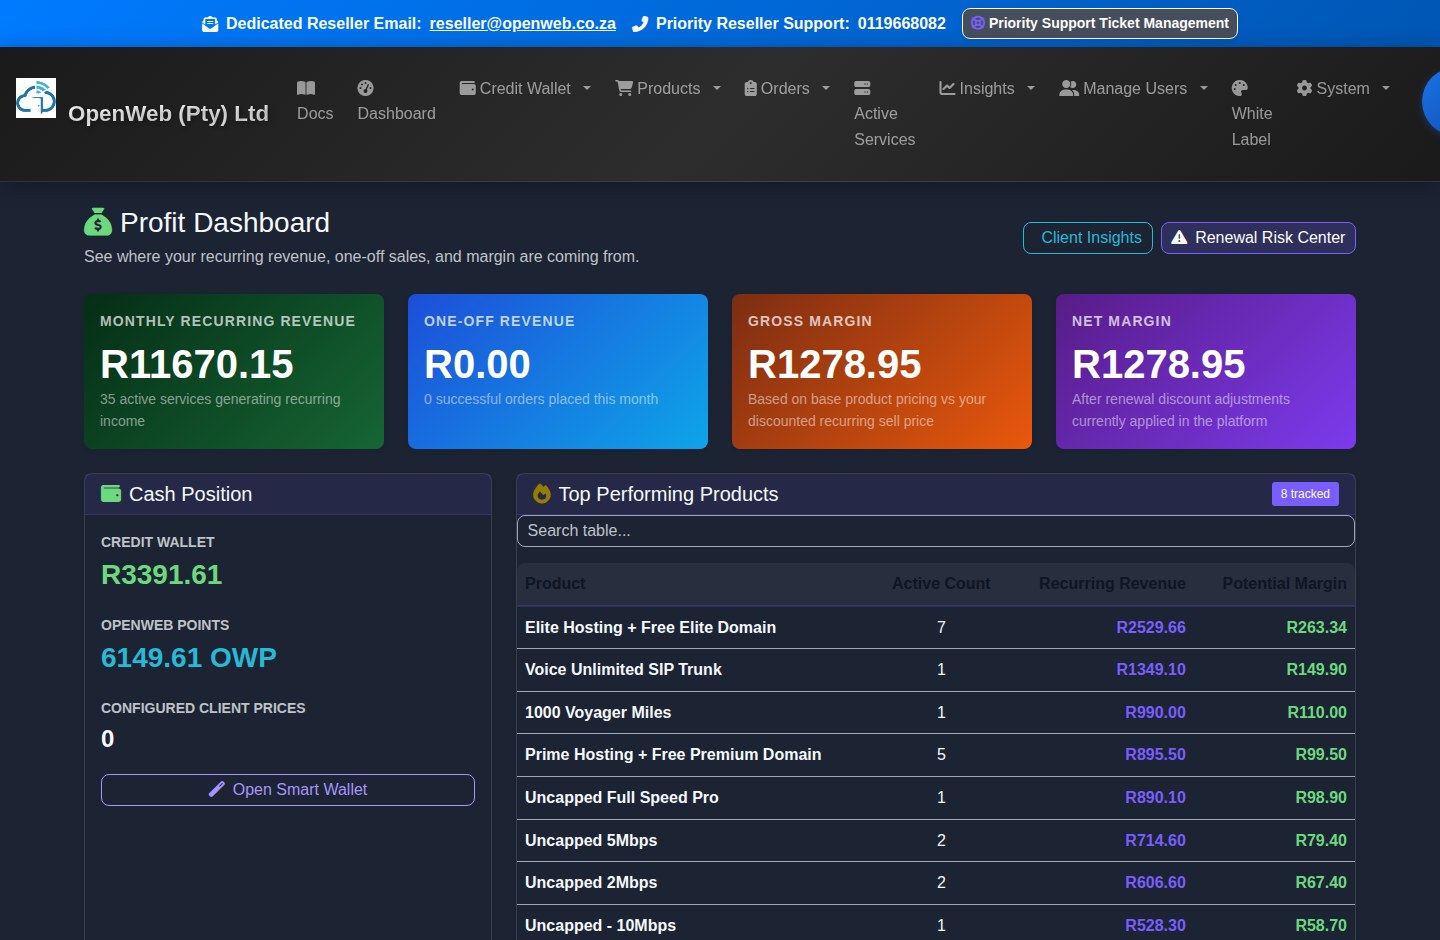Sort by the Product column header

click(555, 583)
